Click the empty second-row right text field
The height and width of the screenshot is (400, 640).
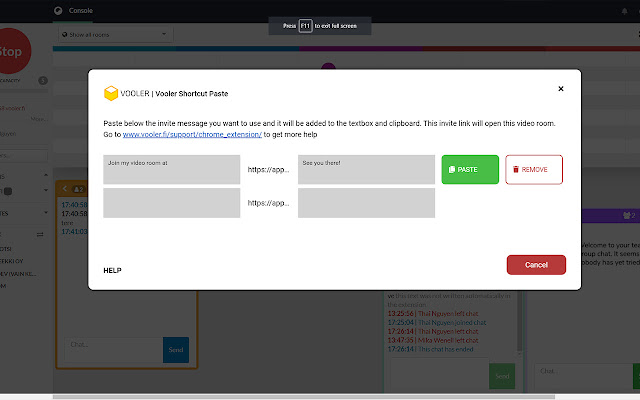[x=366, y=203]
